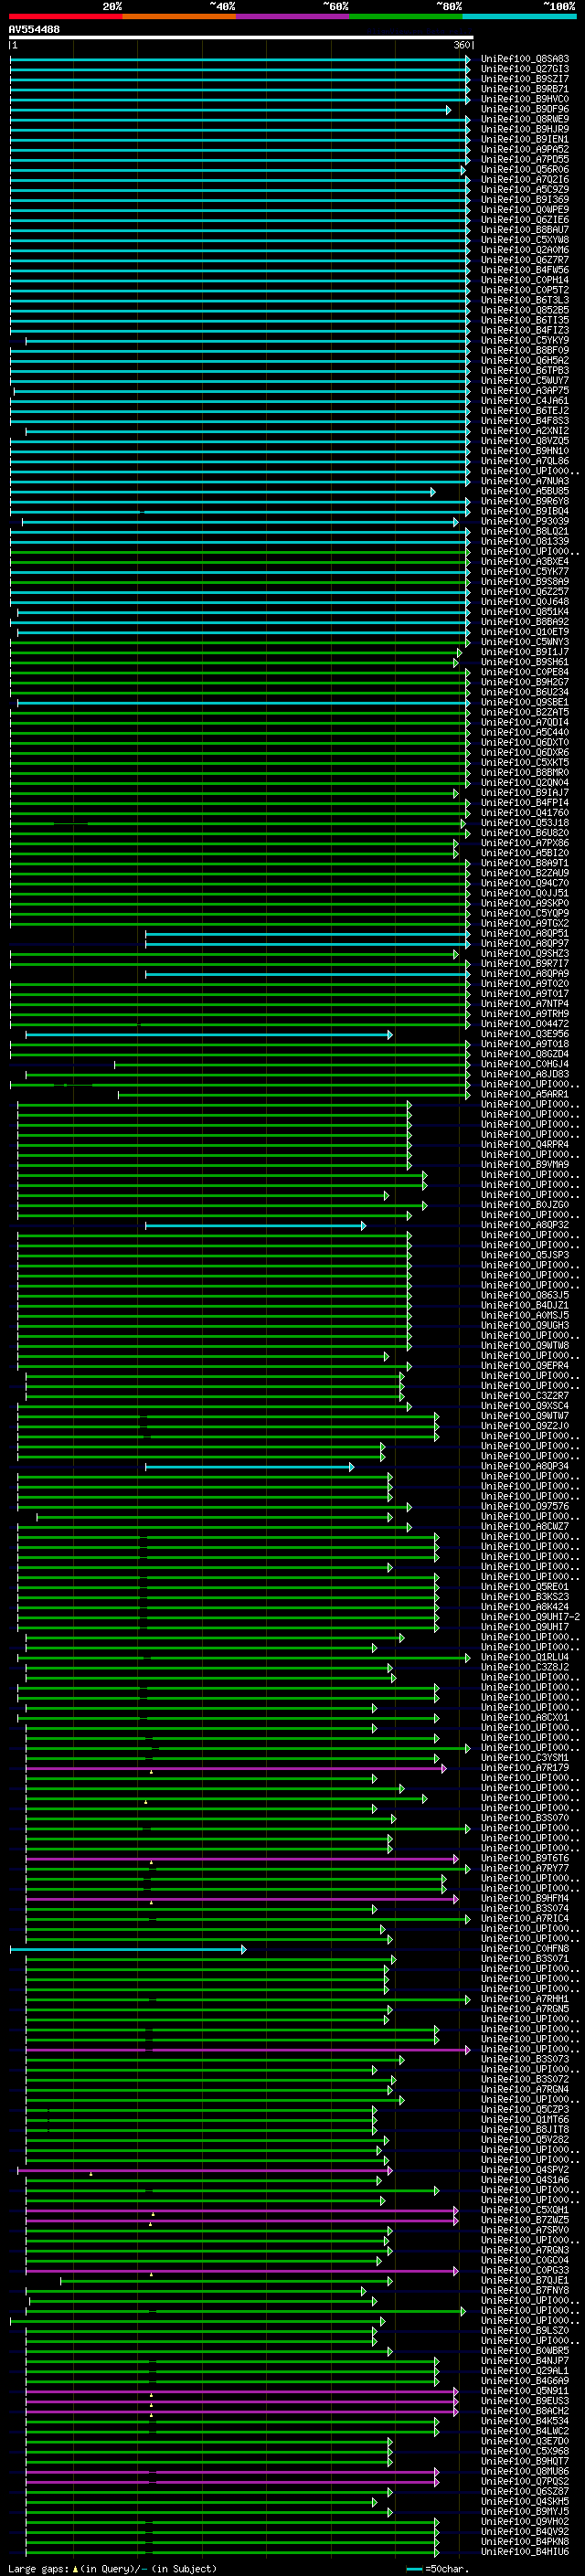Click the red 20% identity legend segment
Viewport: 585px width, 2576px height.
click(65, 16)
